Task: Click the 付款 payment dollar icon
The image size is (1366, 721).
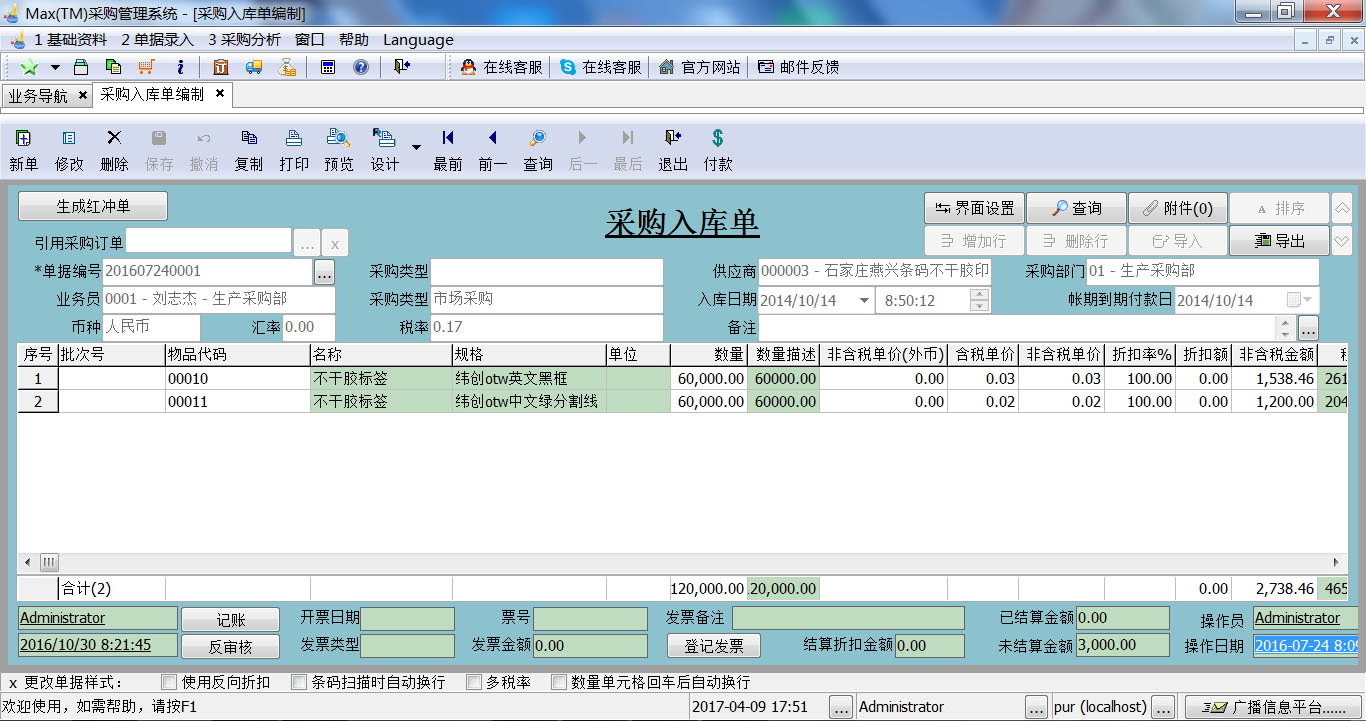Action: (718, 150)
